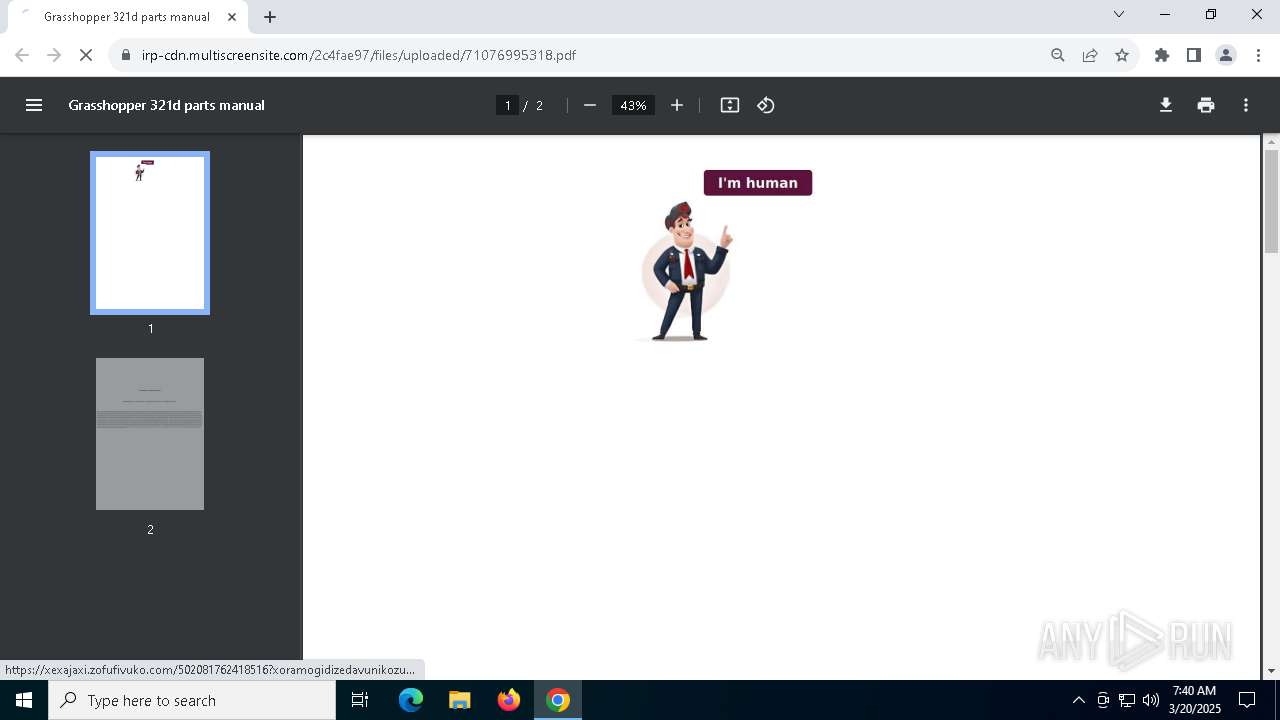Open the system clock and date
The image size is (1280, 720).
click(x=1195, y=700)
